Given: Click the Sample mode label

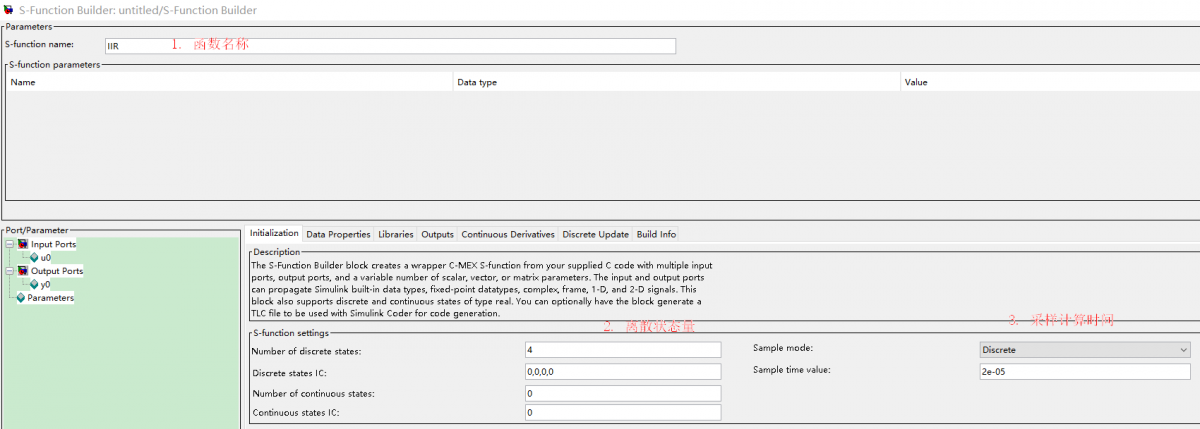Looking at the screenshot, I should [x=783, y=348].
